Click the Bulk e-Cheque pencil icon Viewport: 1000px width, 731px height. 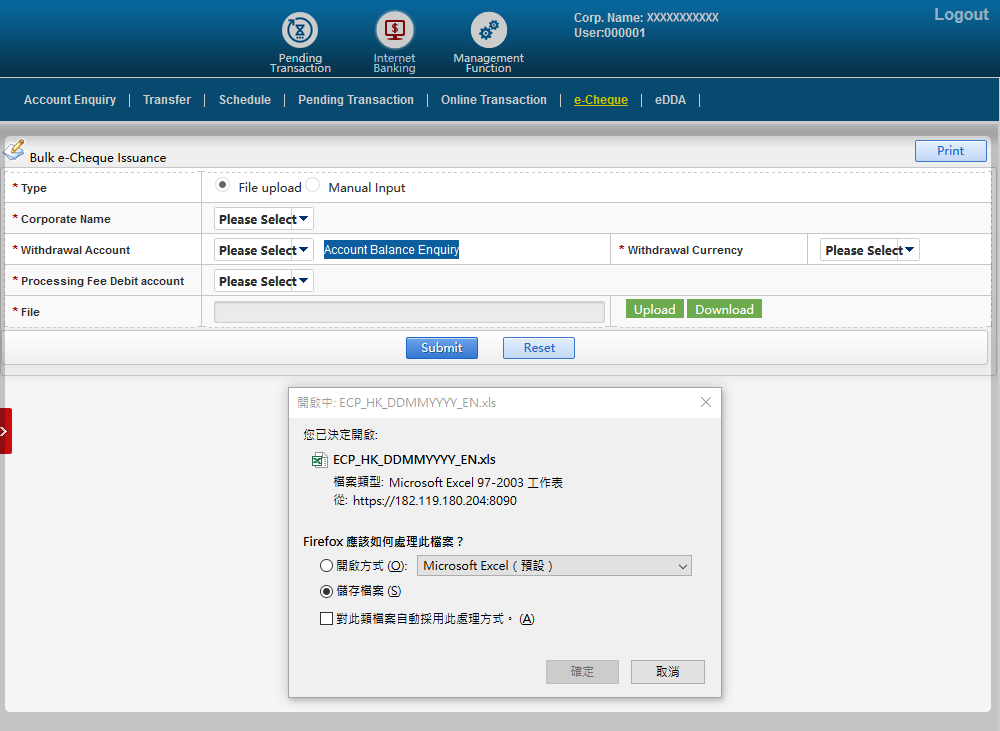pyautogui.click(x=14, y=151)
